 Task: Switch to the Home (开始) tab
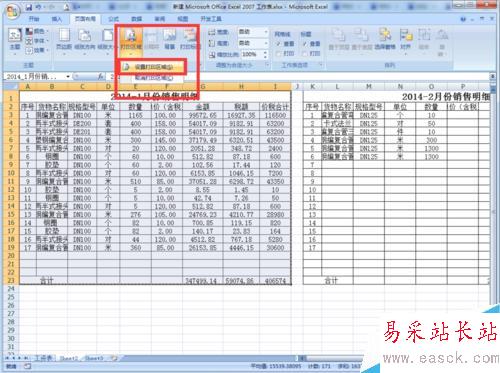[34, 19]
